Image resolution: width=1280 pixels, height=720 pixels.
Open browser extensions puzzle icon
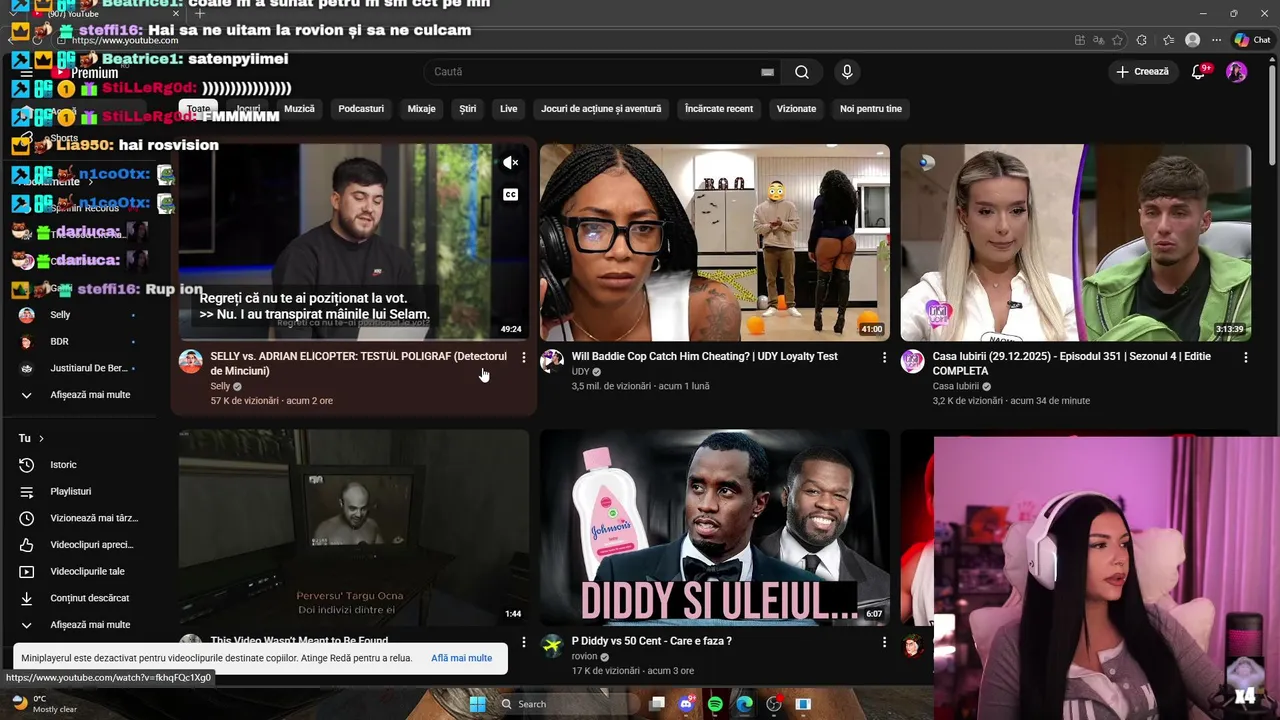click(x=1142, y=40)
